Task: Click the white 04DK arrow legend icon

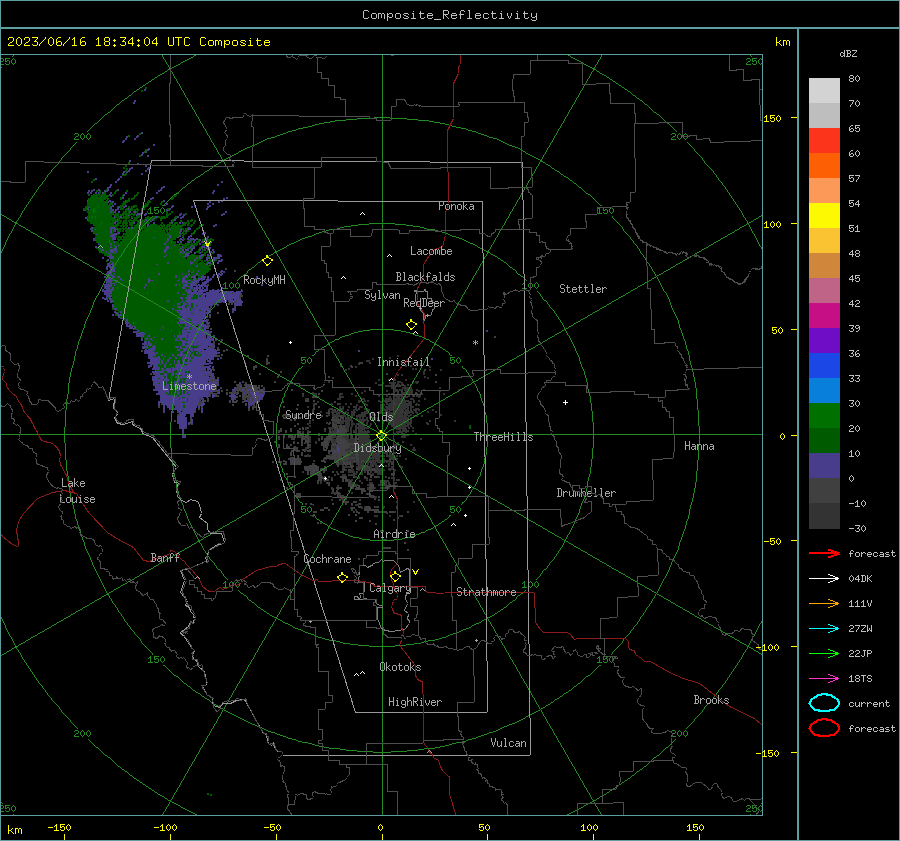Action: (x=824, y=578)
